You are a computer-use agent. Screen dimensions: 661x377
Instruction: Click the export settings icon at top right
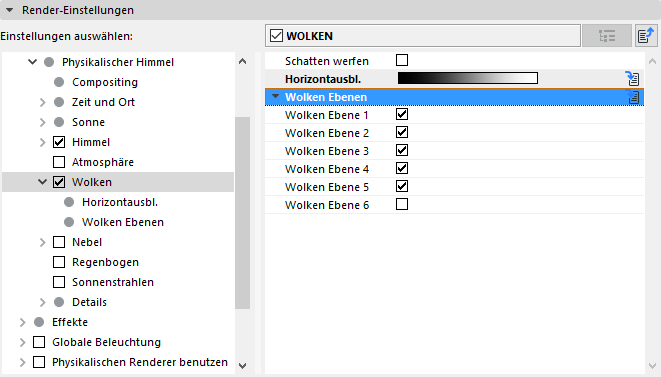point(646,36)
